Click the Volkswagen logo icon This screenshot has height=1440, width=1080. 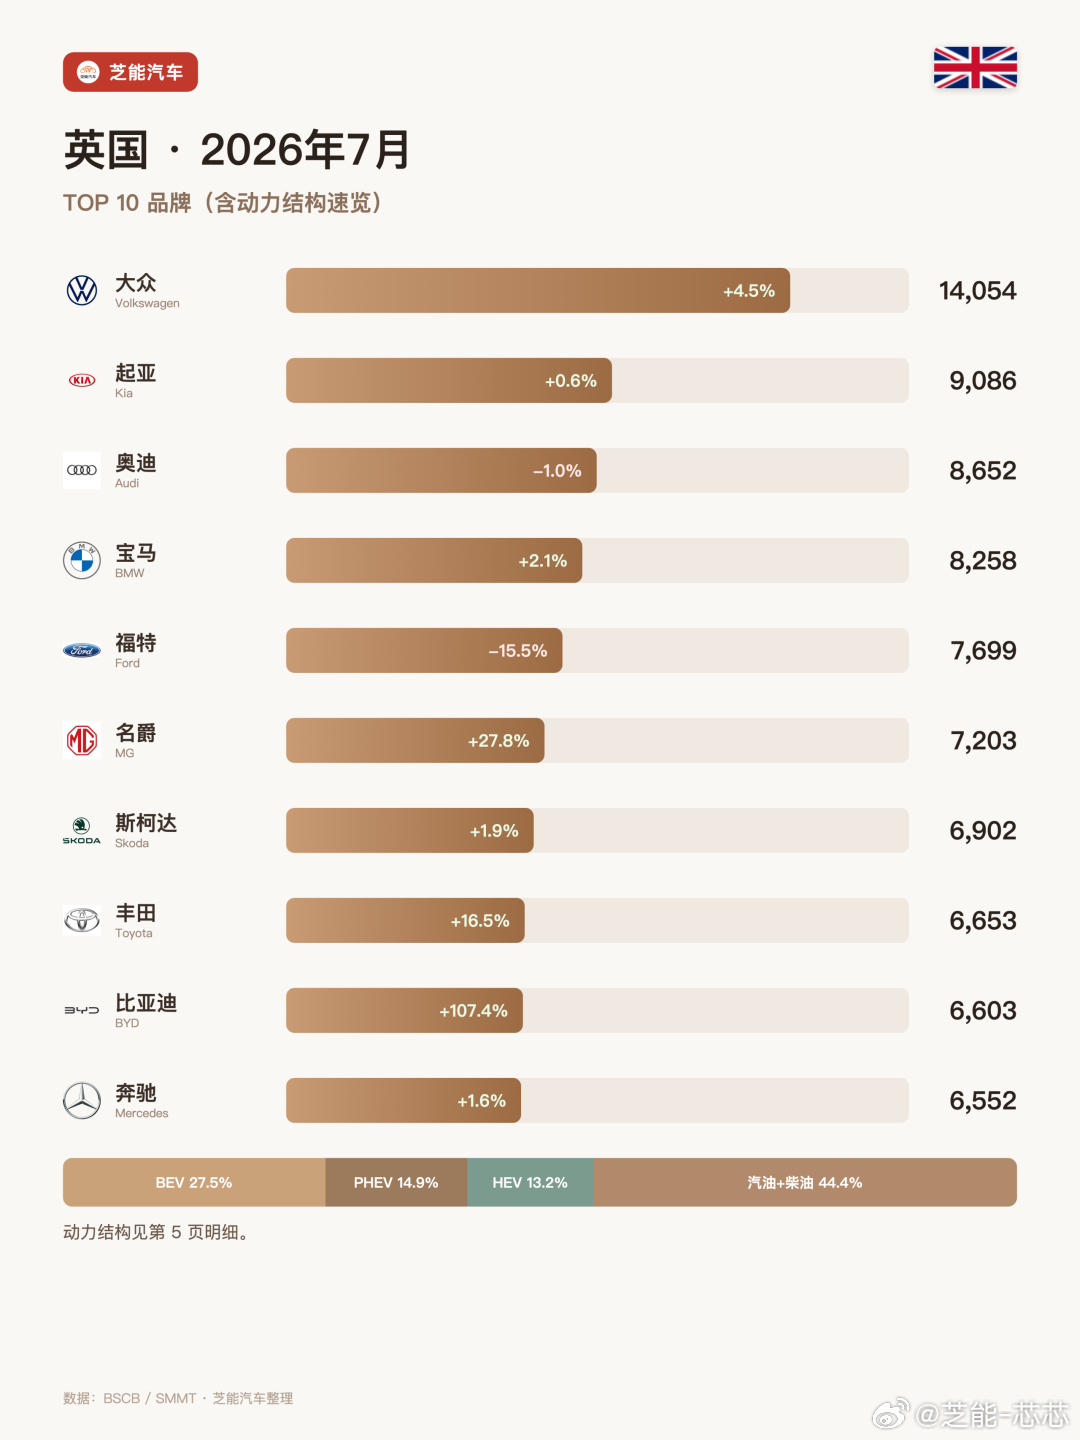[82, 290]
